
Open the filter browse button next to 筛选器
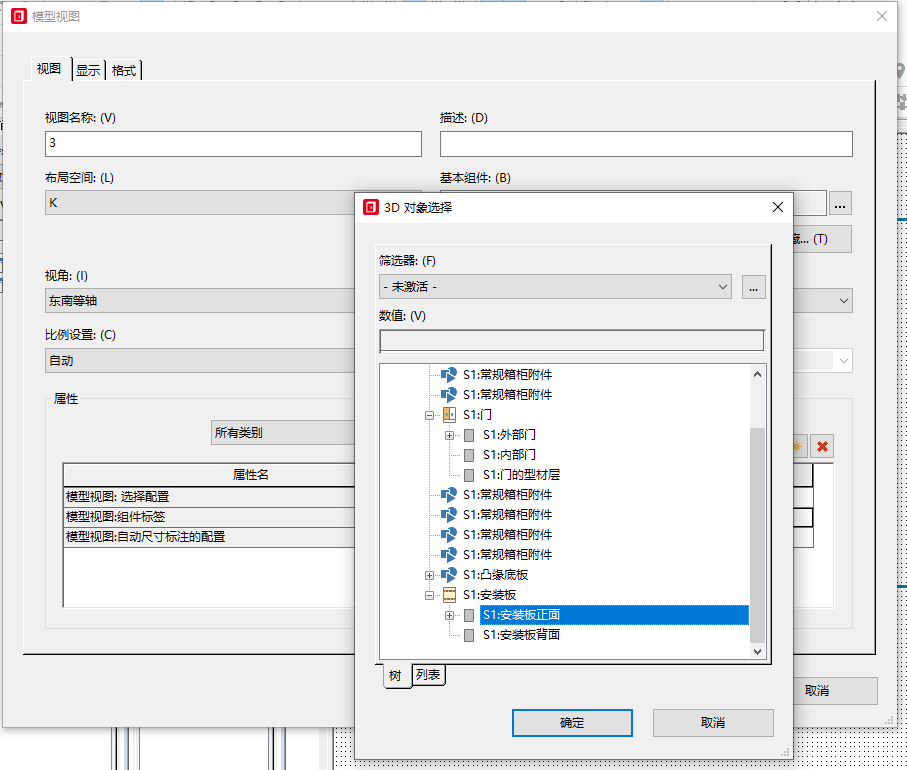coord(754,287)
